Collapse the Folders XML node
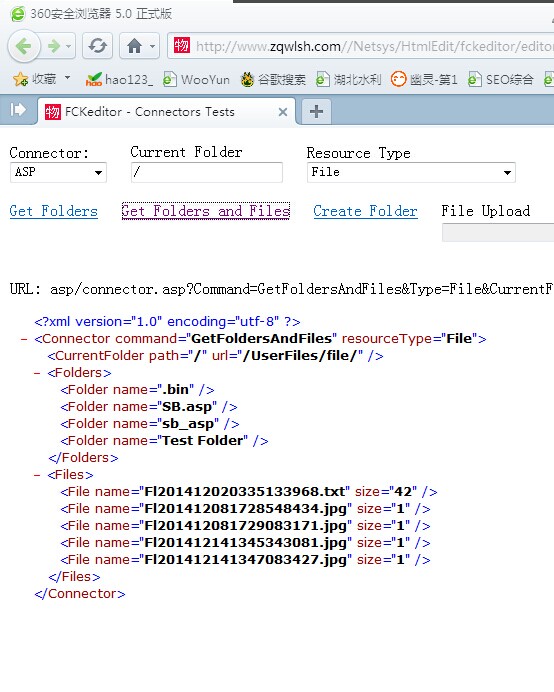Screen dimensions: 554x692 click(38, 373)
